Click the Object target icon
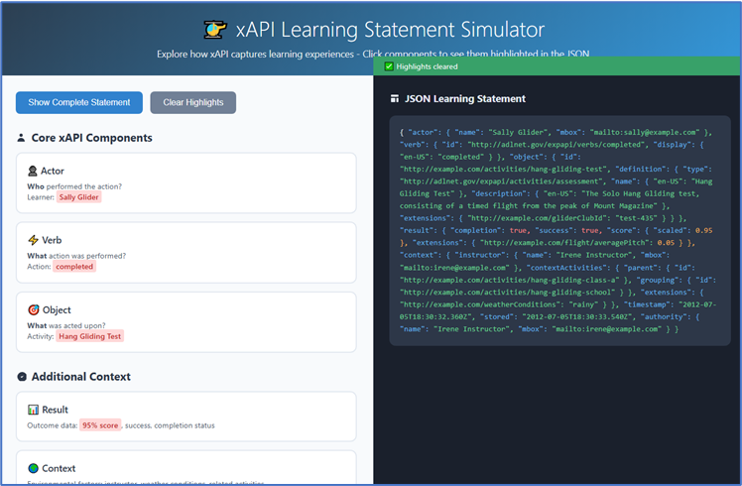Viewport: 742px width, 486px height. click(33, 310)
